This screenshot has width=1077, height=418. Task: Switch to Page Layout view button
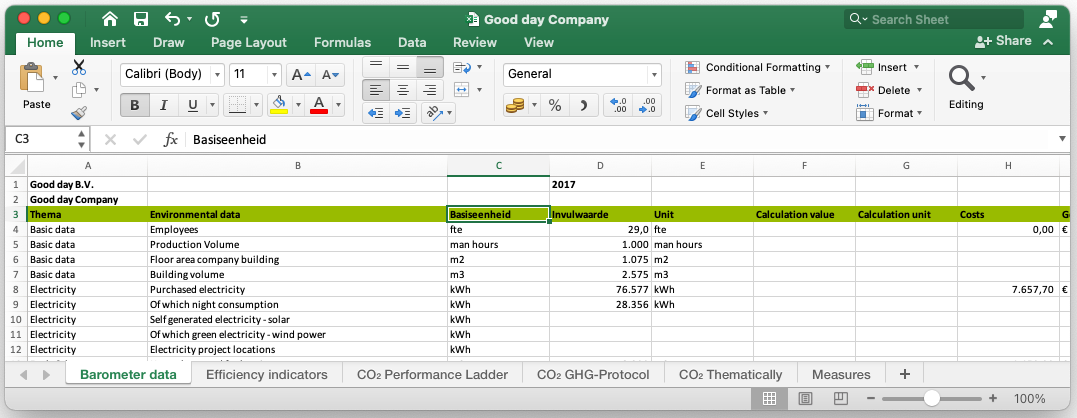pos(806,398)
